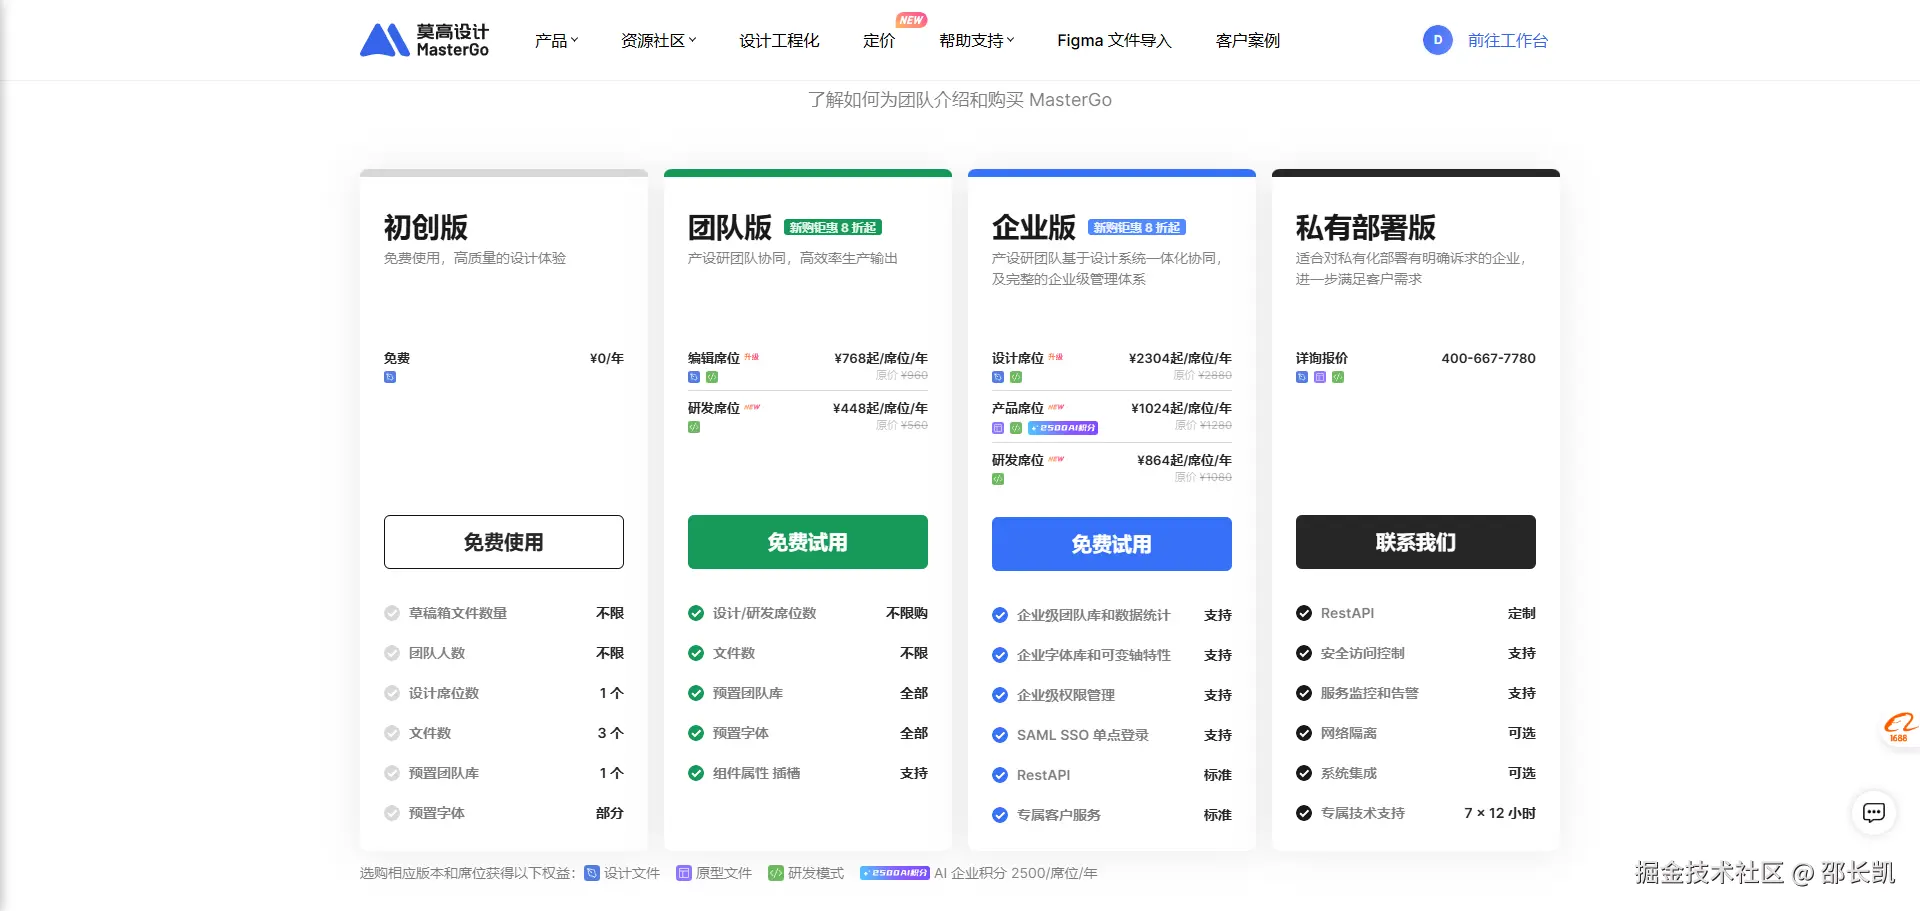This screenshot has width=1920, height=911.
Task: Click the check icon beside 网络隔离
Action: pos(1304,733)
